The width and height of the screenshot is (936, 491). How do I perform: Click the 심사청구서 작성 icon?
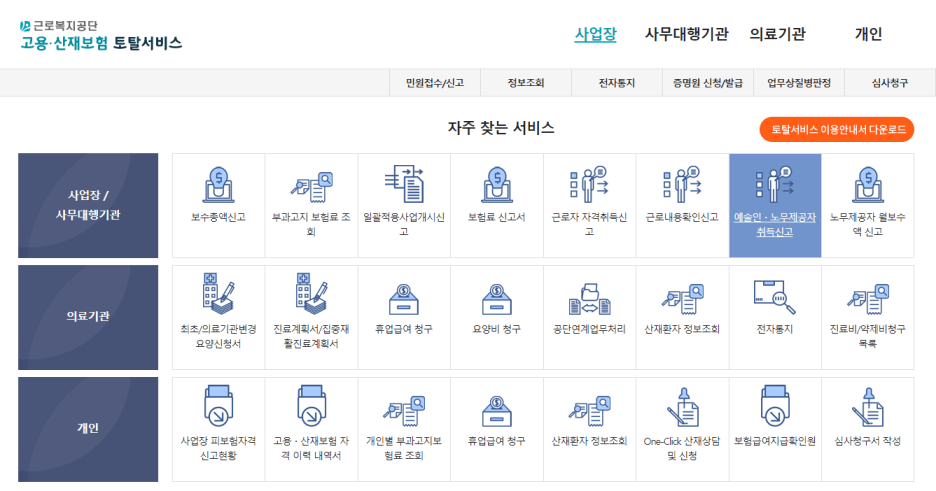coord(868,407)
